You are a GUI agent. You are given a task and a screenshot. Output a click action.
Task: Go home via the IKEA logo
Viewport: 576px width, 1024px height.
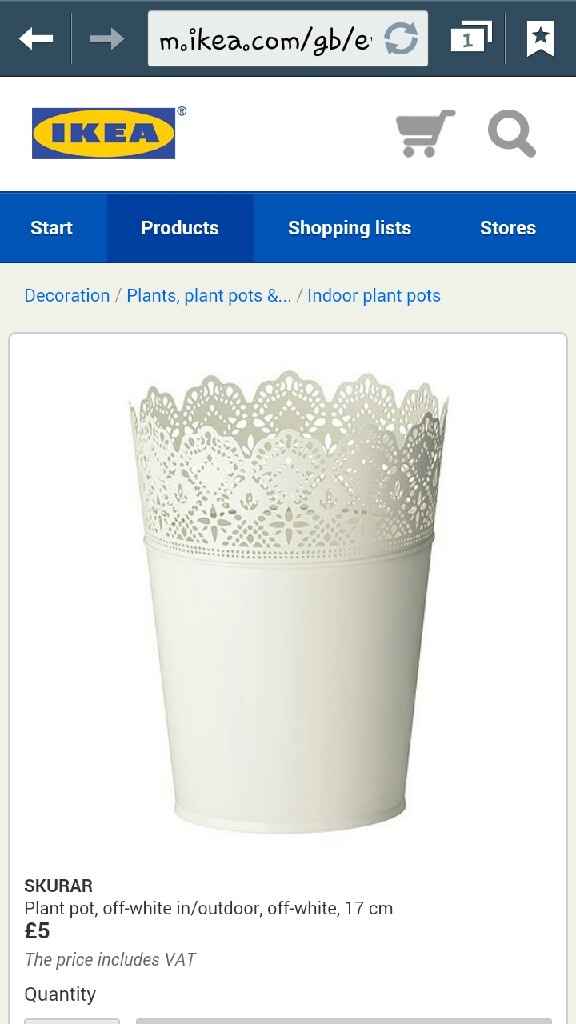[x=104, y=133]
